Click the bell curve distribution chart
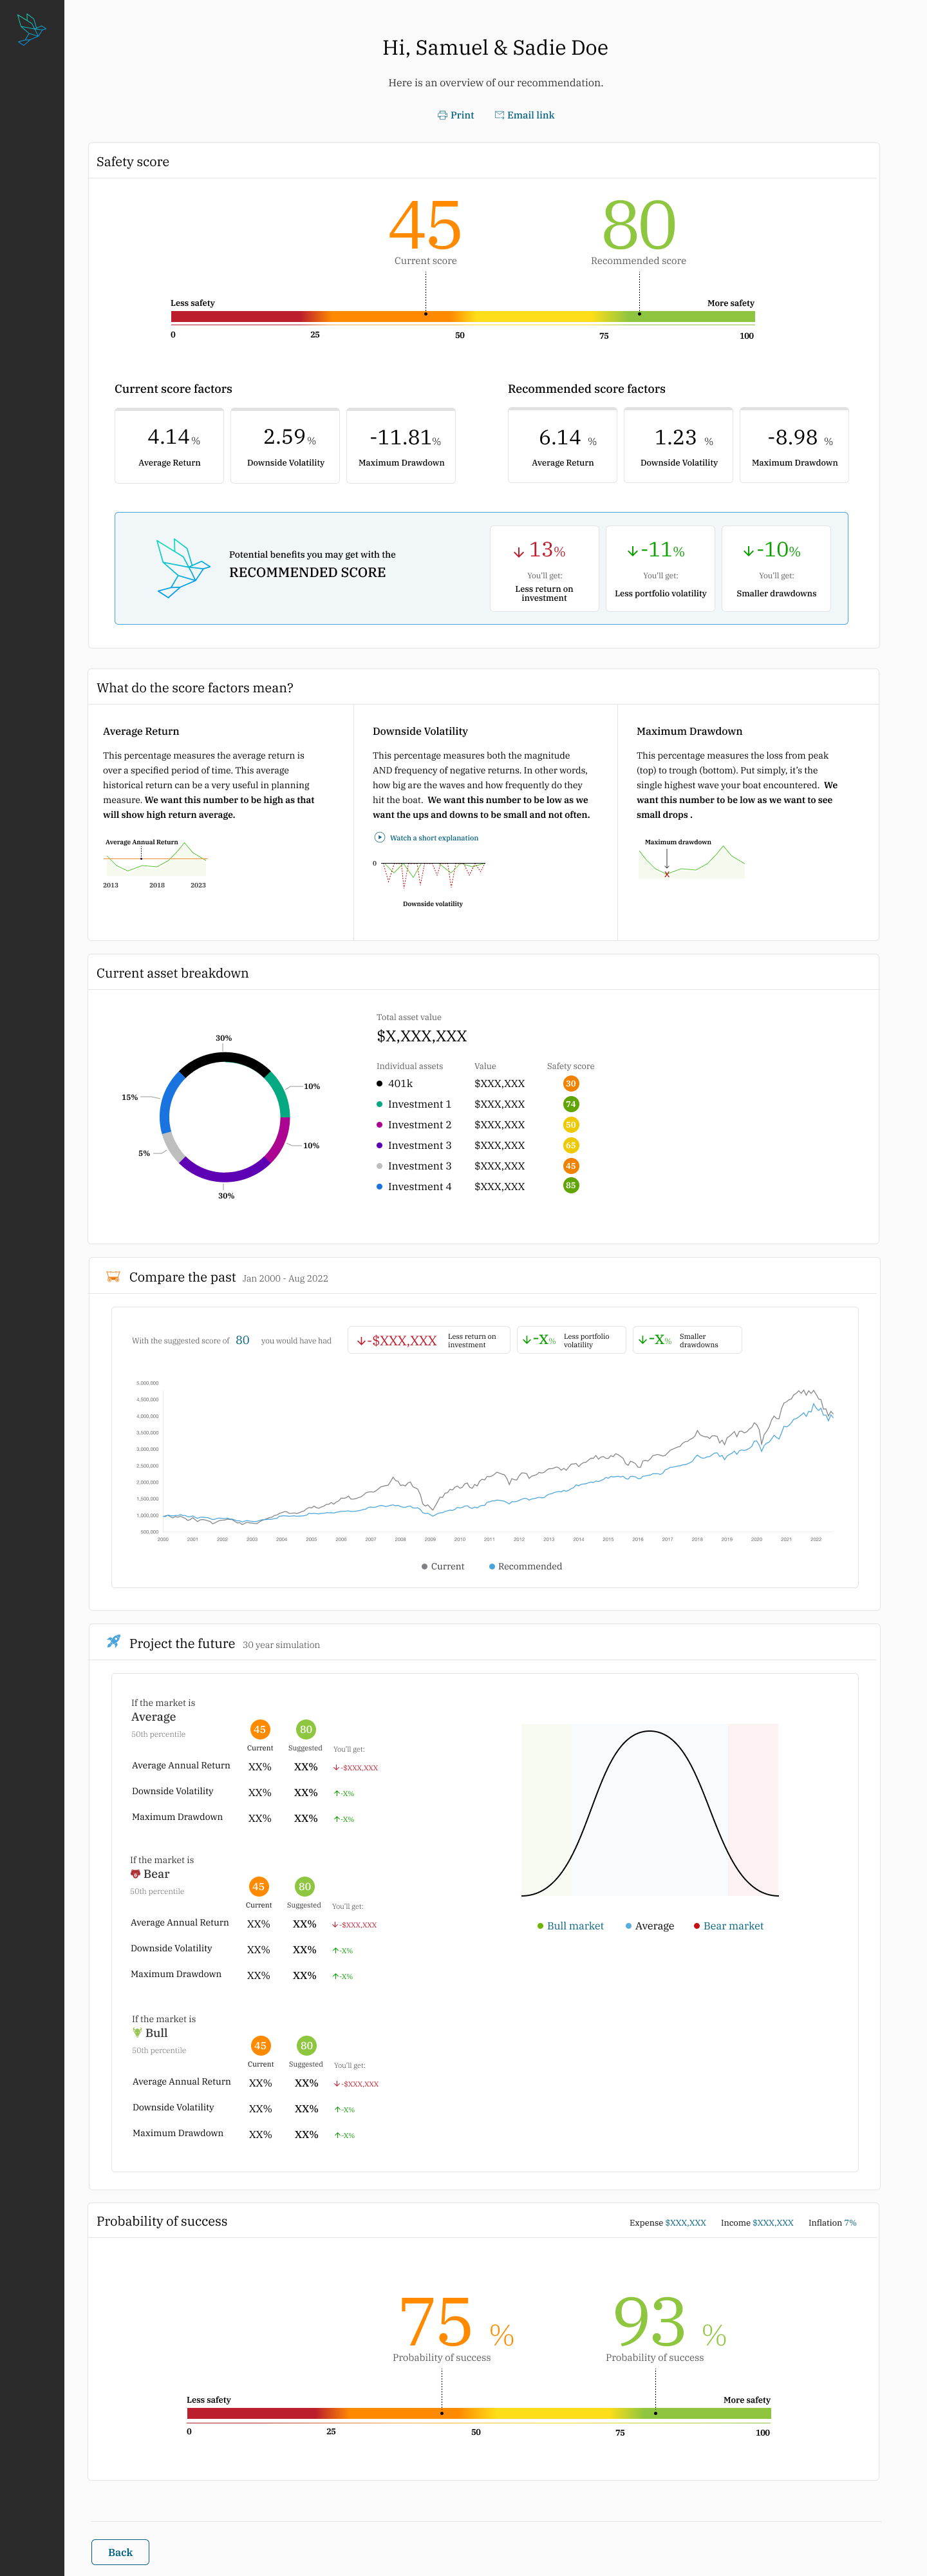 (650, 1811)
